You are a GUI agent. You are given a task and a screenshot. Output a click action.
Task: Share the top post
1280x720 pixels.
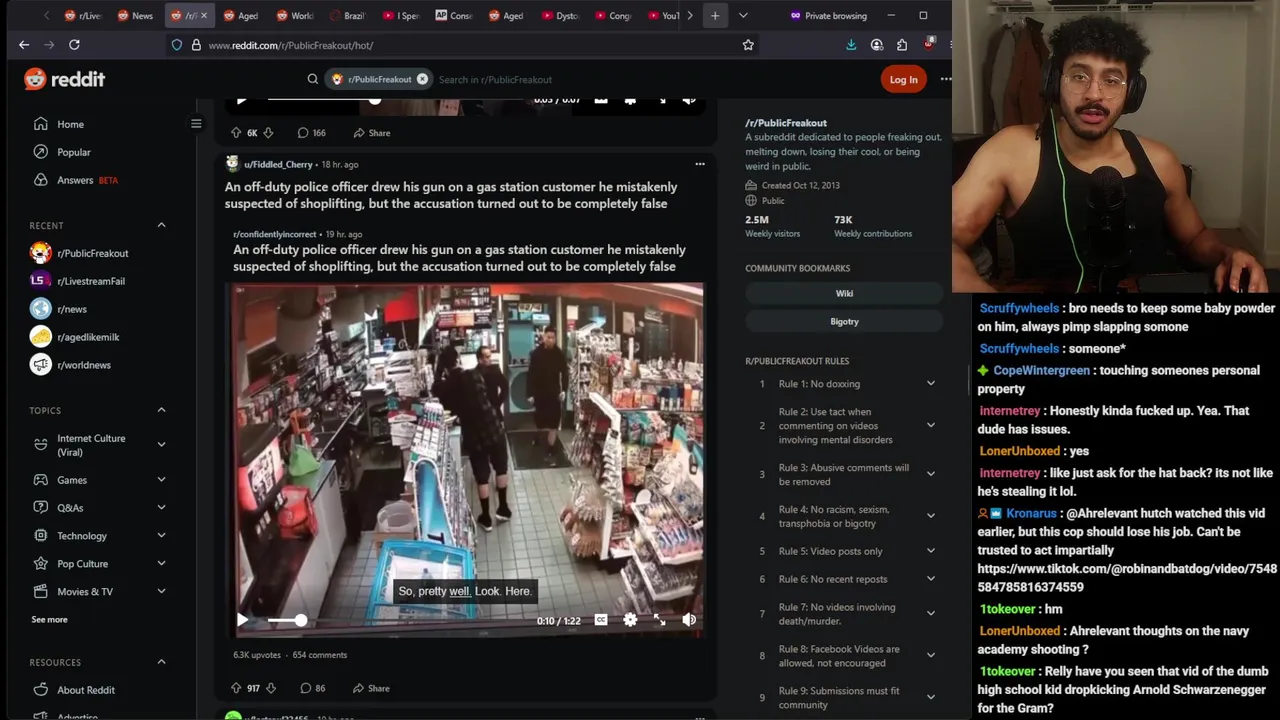372,132
